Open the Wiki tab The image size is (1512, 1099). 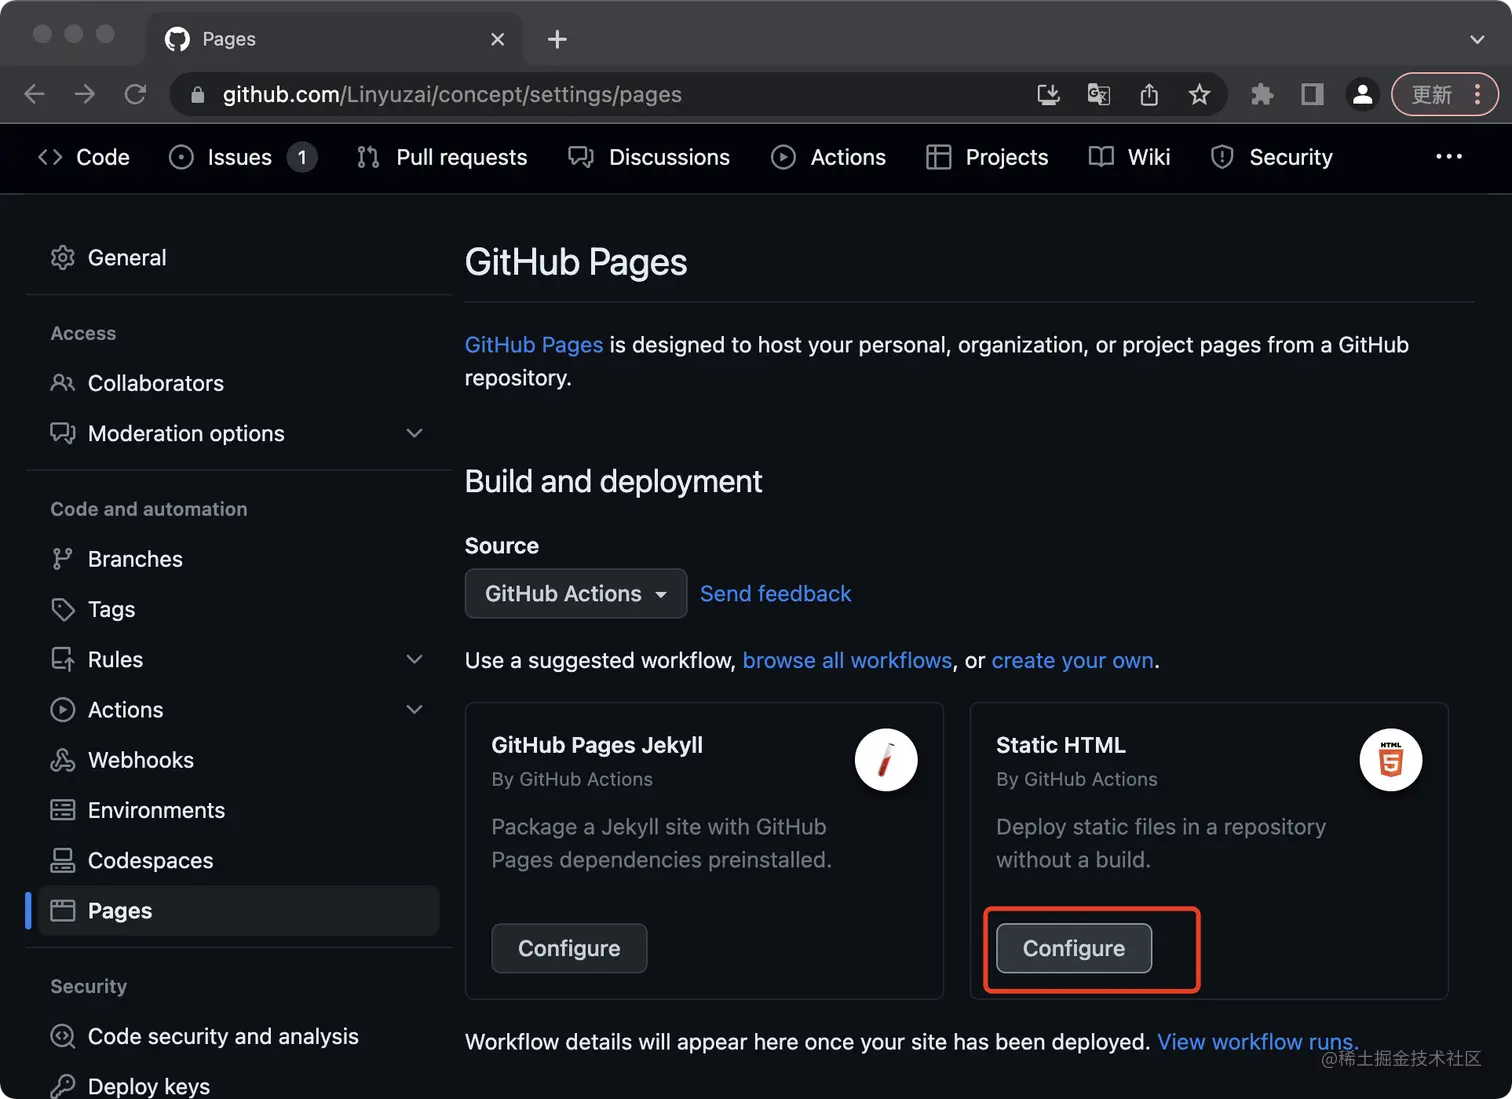pyautogui.click(x=1129, y=157)
